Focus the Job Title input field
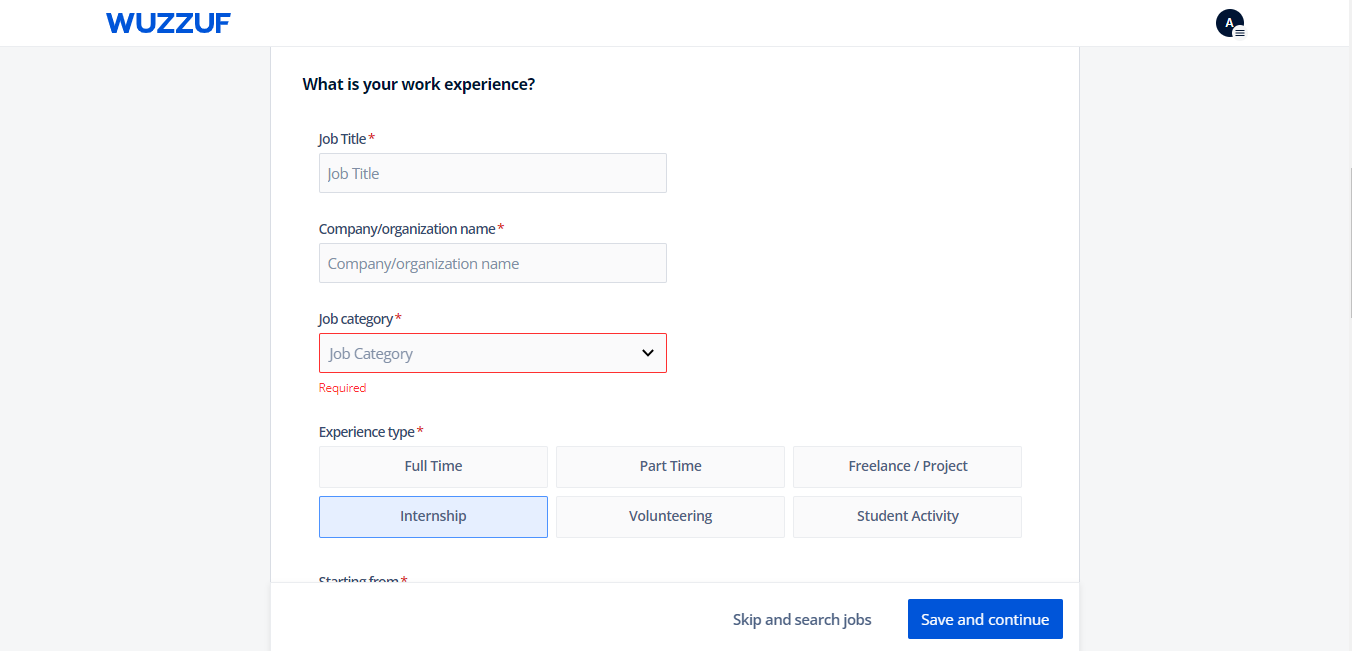The image size is (1352, 651). [492, 173]
